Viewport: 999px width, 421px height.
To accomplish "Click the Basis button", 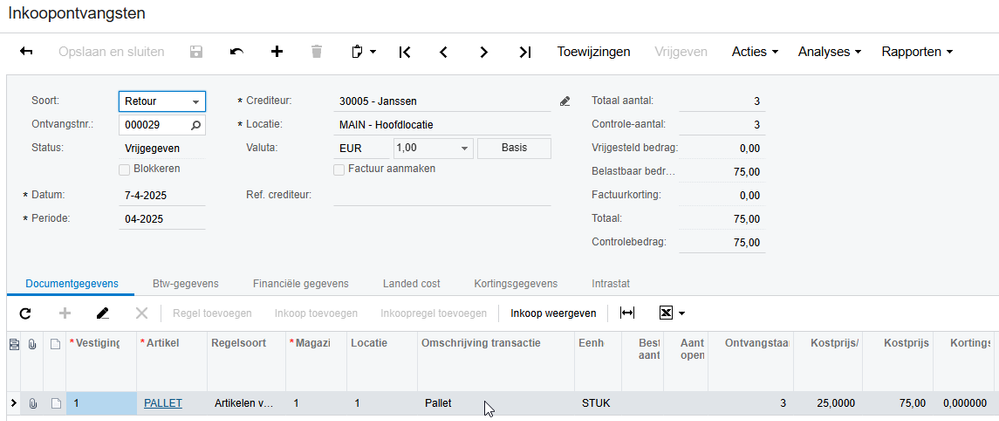I will 514,148.
